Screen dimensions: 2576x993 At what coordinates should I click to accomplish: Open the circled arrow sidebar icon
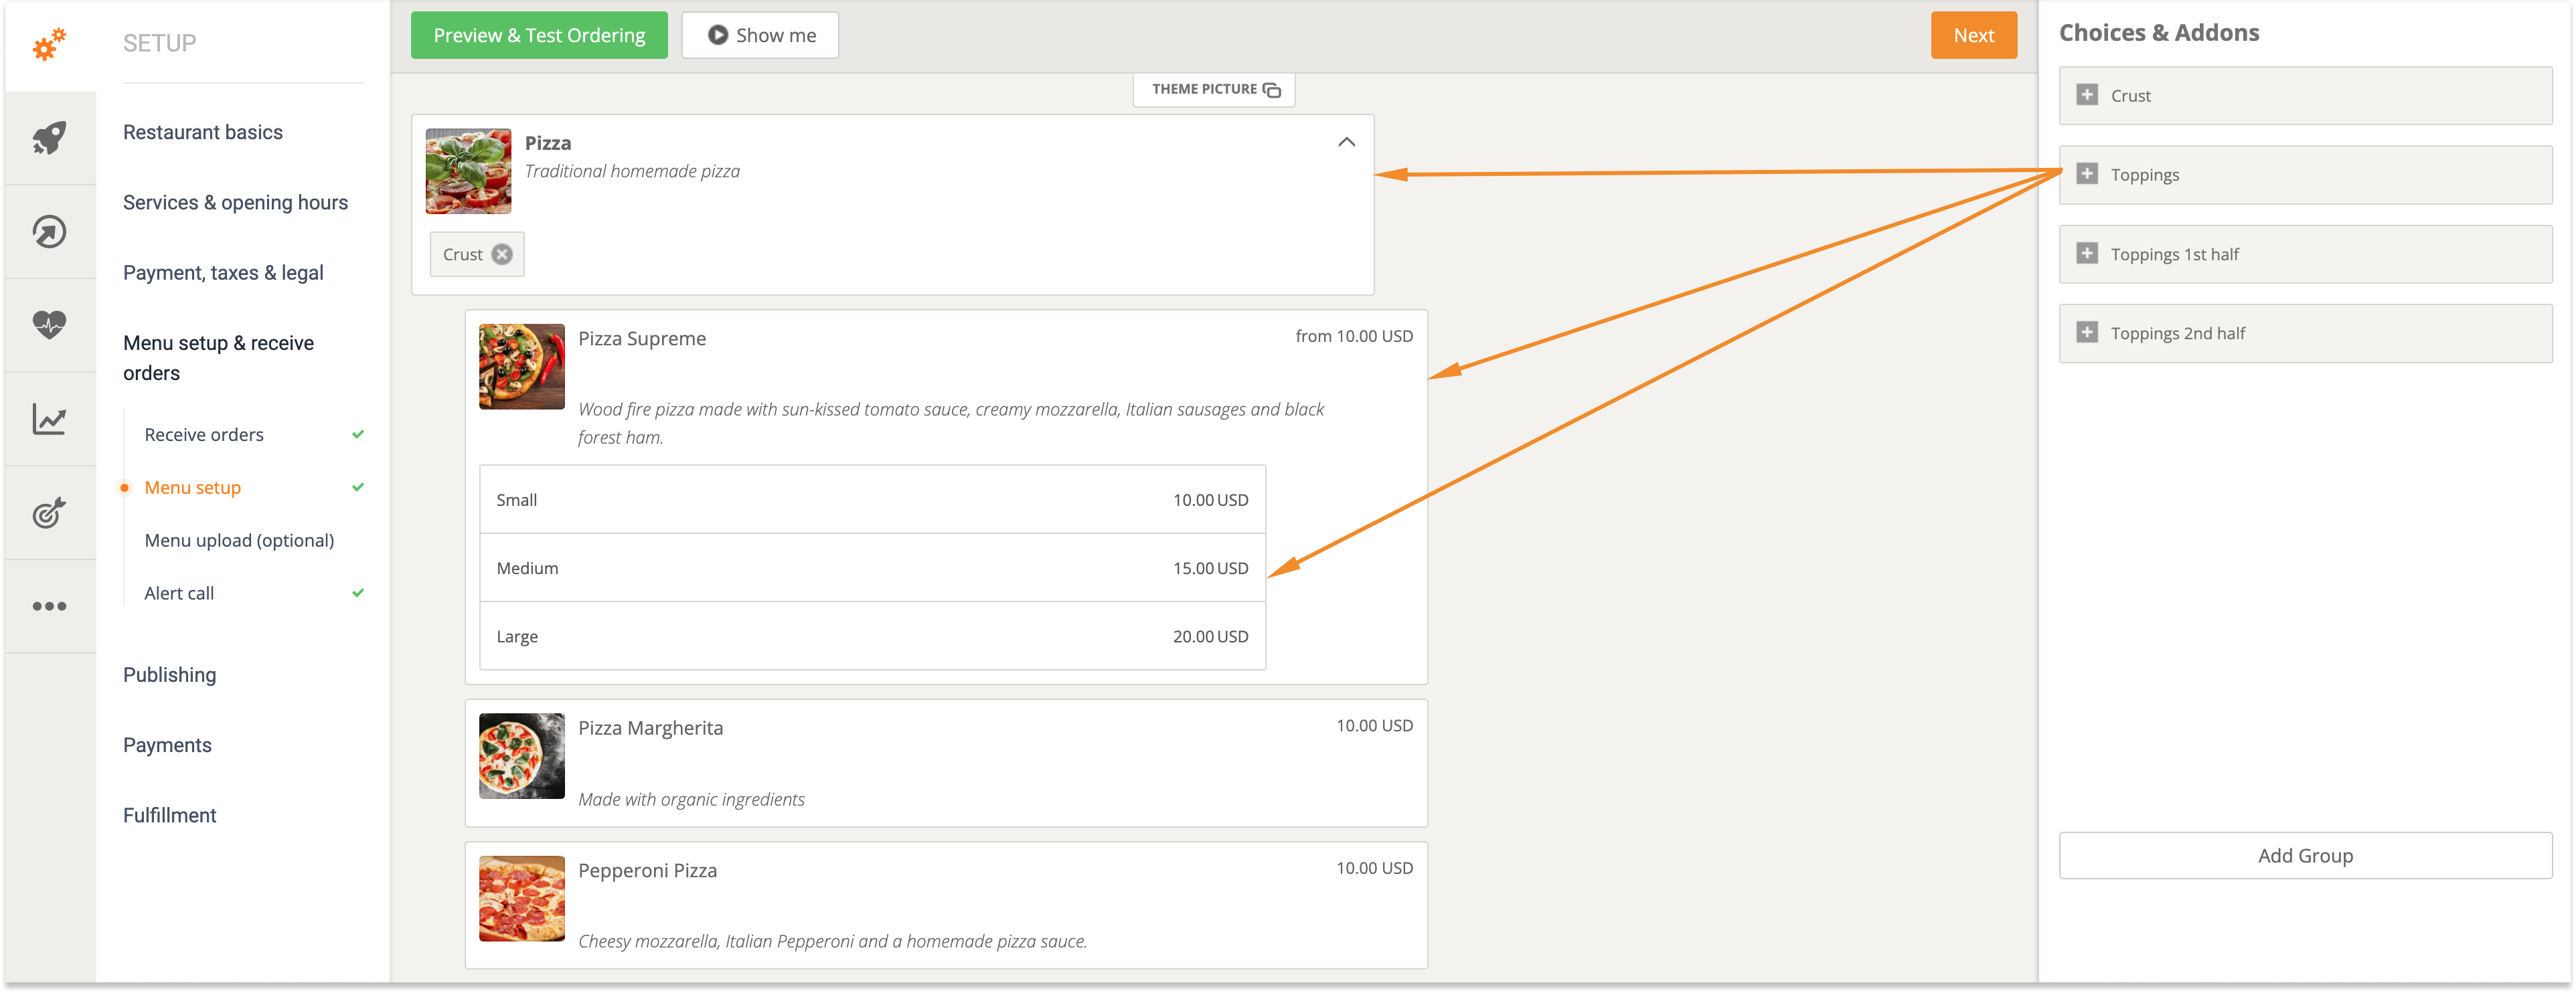[x=49, y=231]
